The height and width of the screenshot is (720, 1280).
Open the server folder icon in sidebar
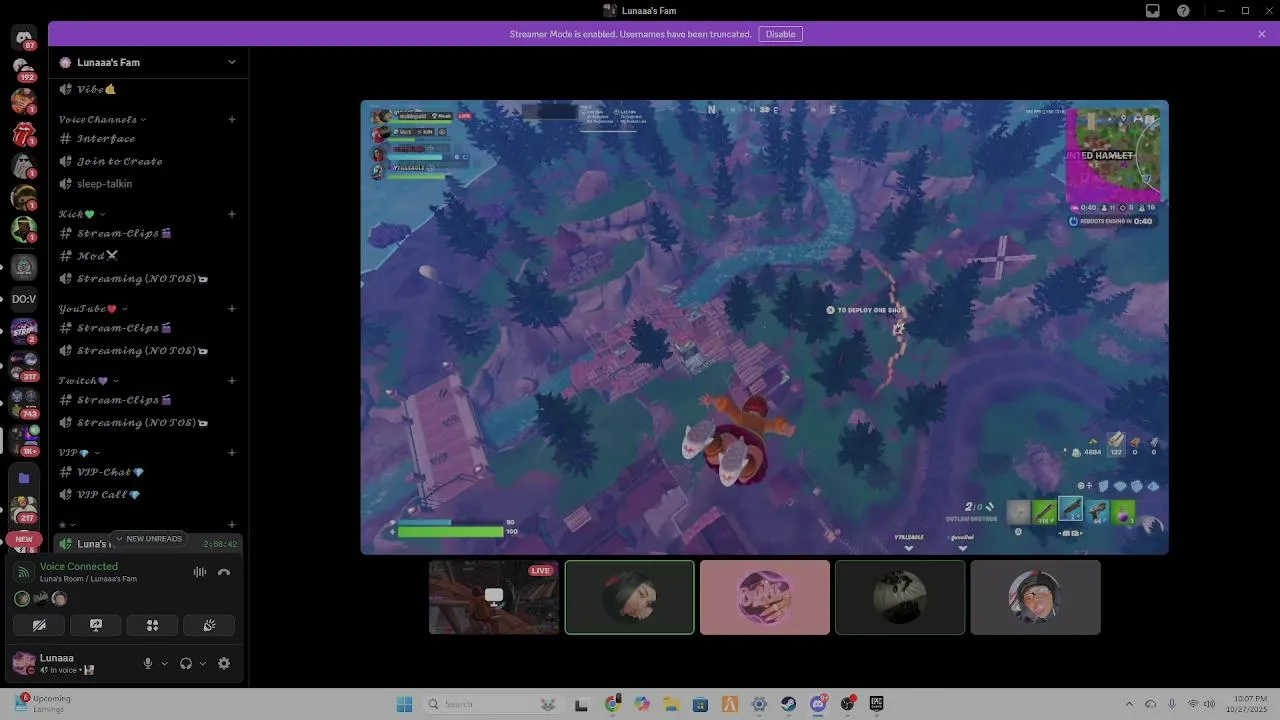(24, 478)
